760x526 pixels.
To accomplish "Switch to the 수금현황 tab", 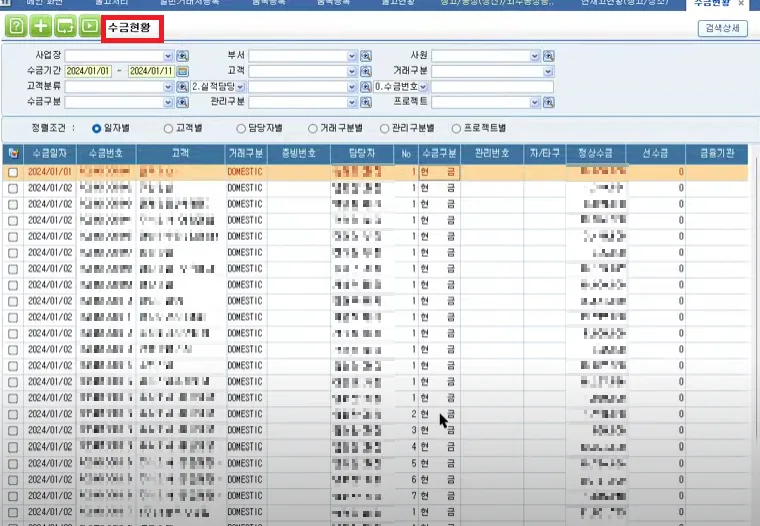I will (712, 3).
